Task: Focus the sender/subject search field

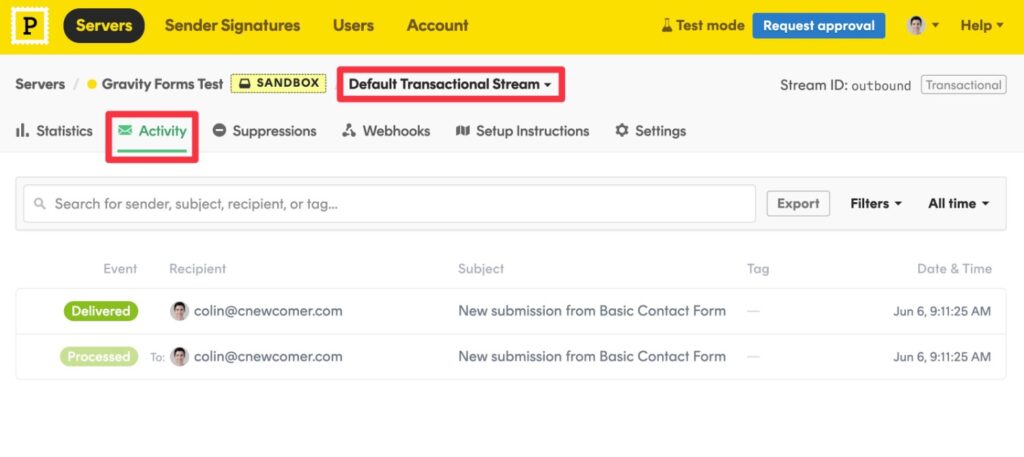Action: pos(389,204)
